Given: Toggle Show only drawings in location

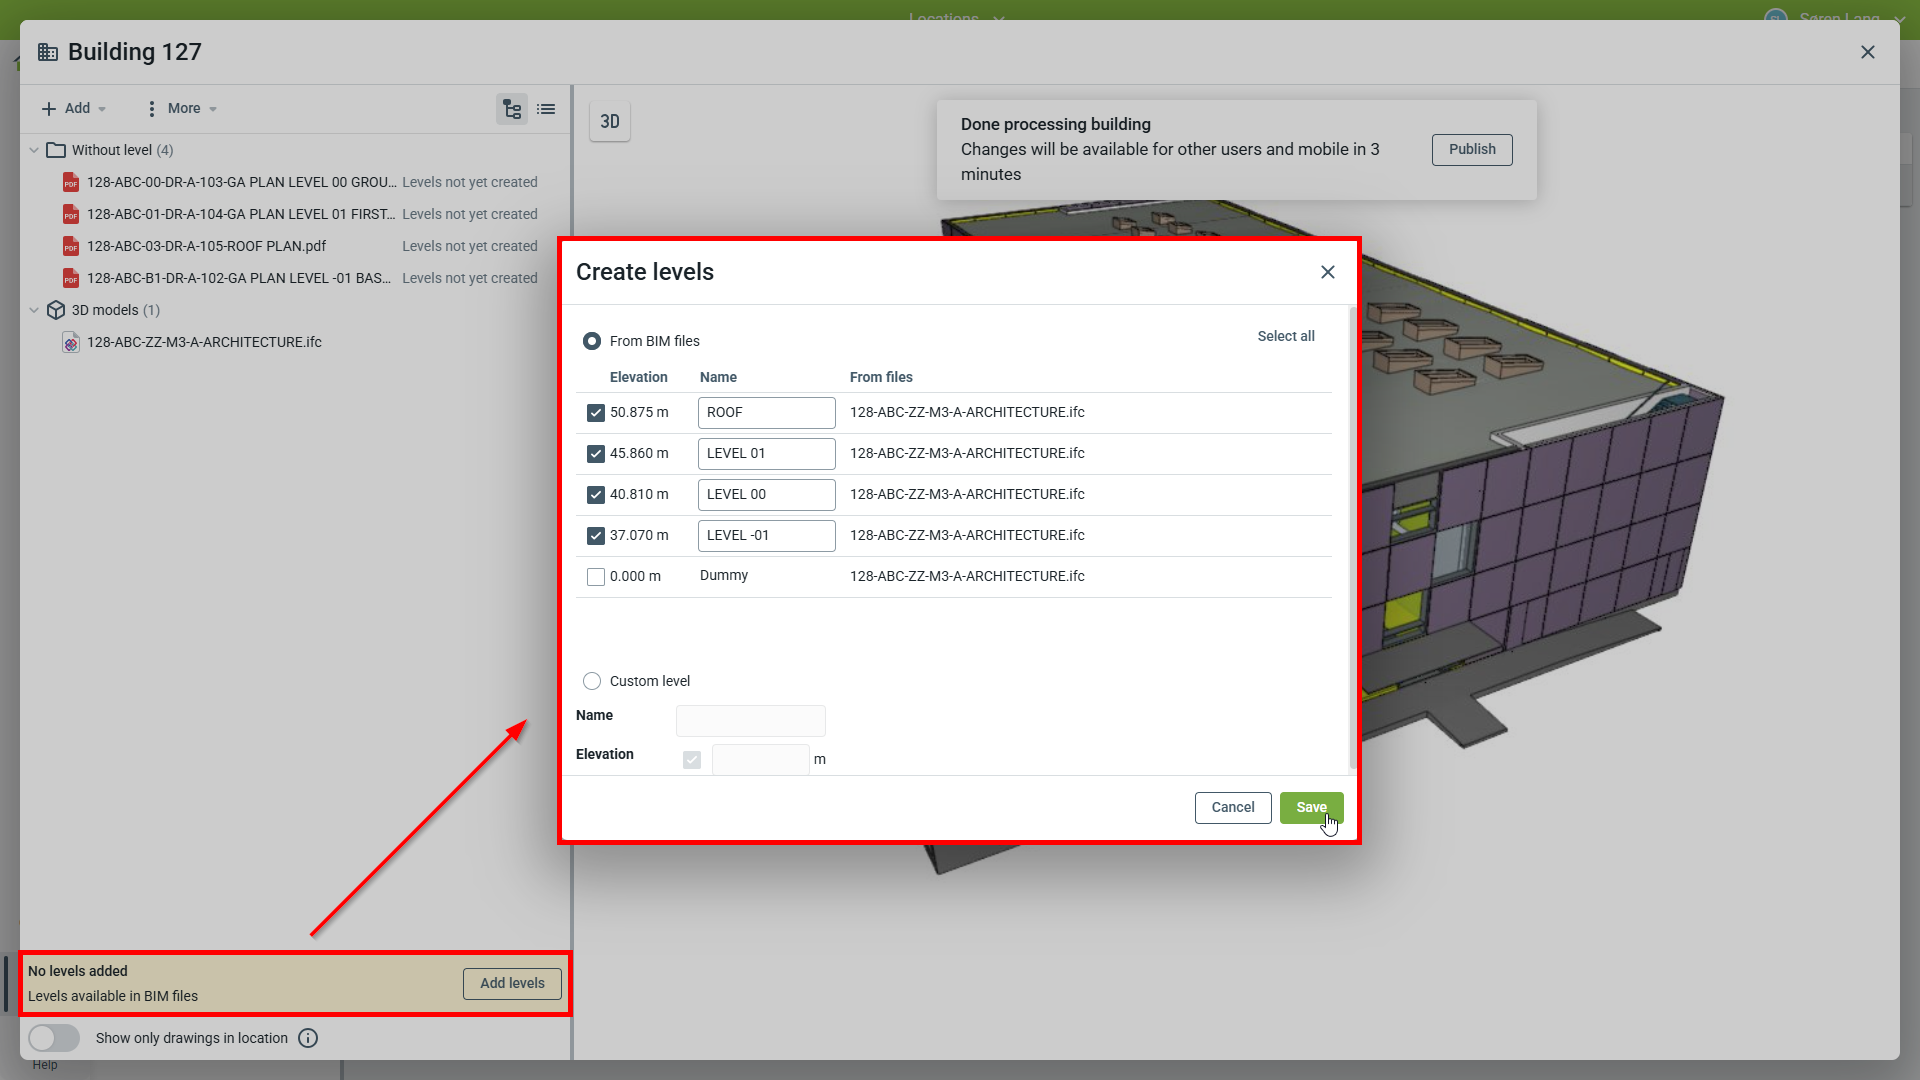Looking at the screenshot, I should pyautogui.click(x=54, y=1038).
